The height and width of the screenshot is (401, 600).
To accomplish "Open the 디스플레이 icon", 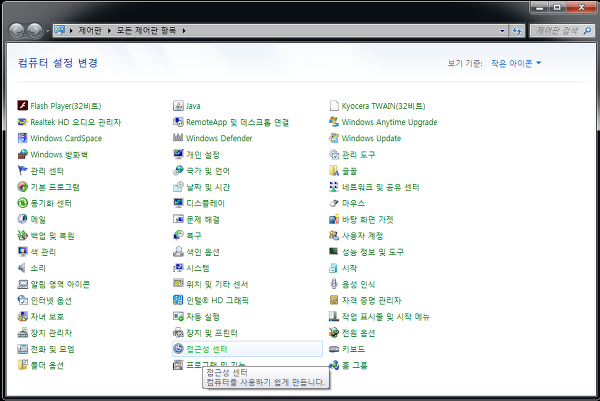I will (x=178, y=203).
